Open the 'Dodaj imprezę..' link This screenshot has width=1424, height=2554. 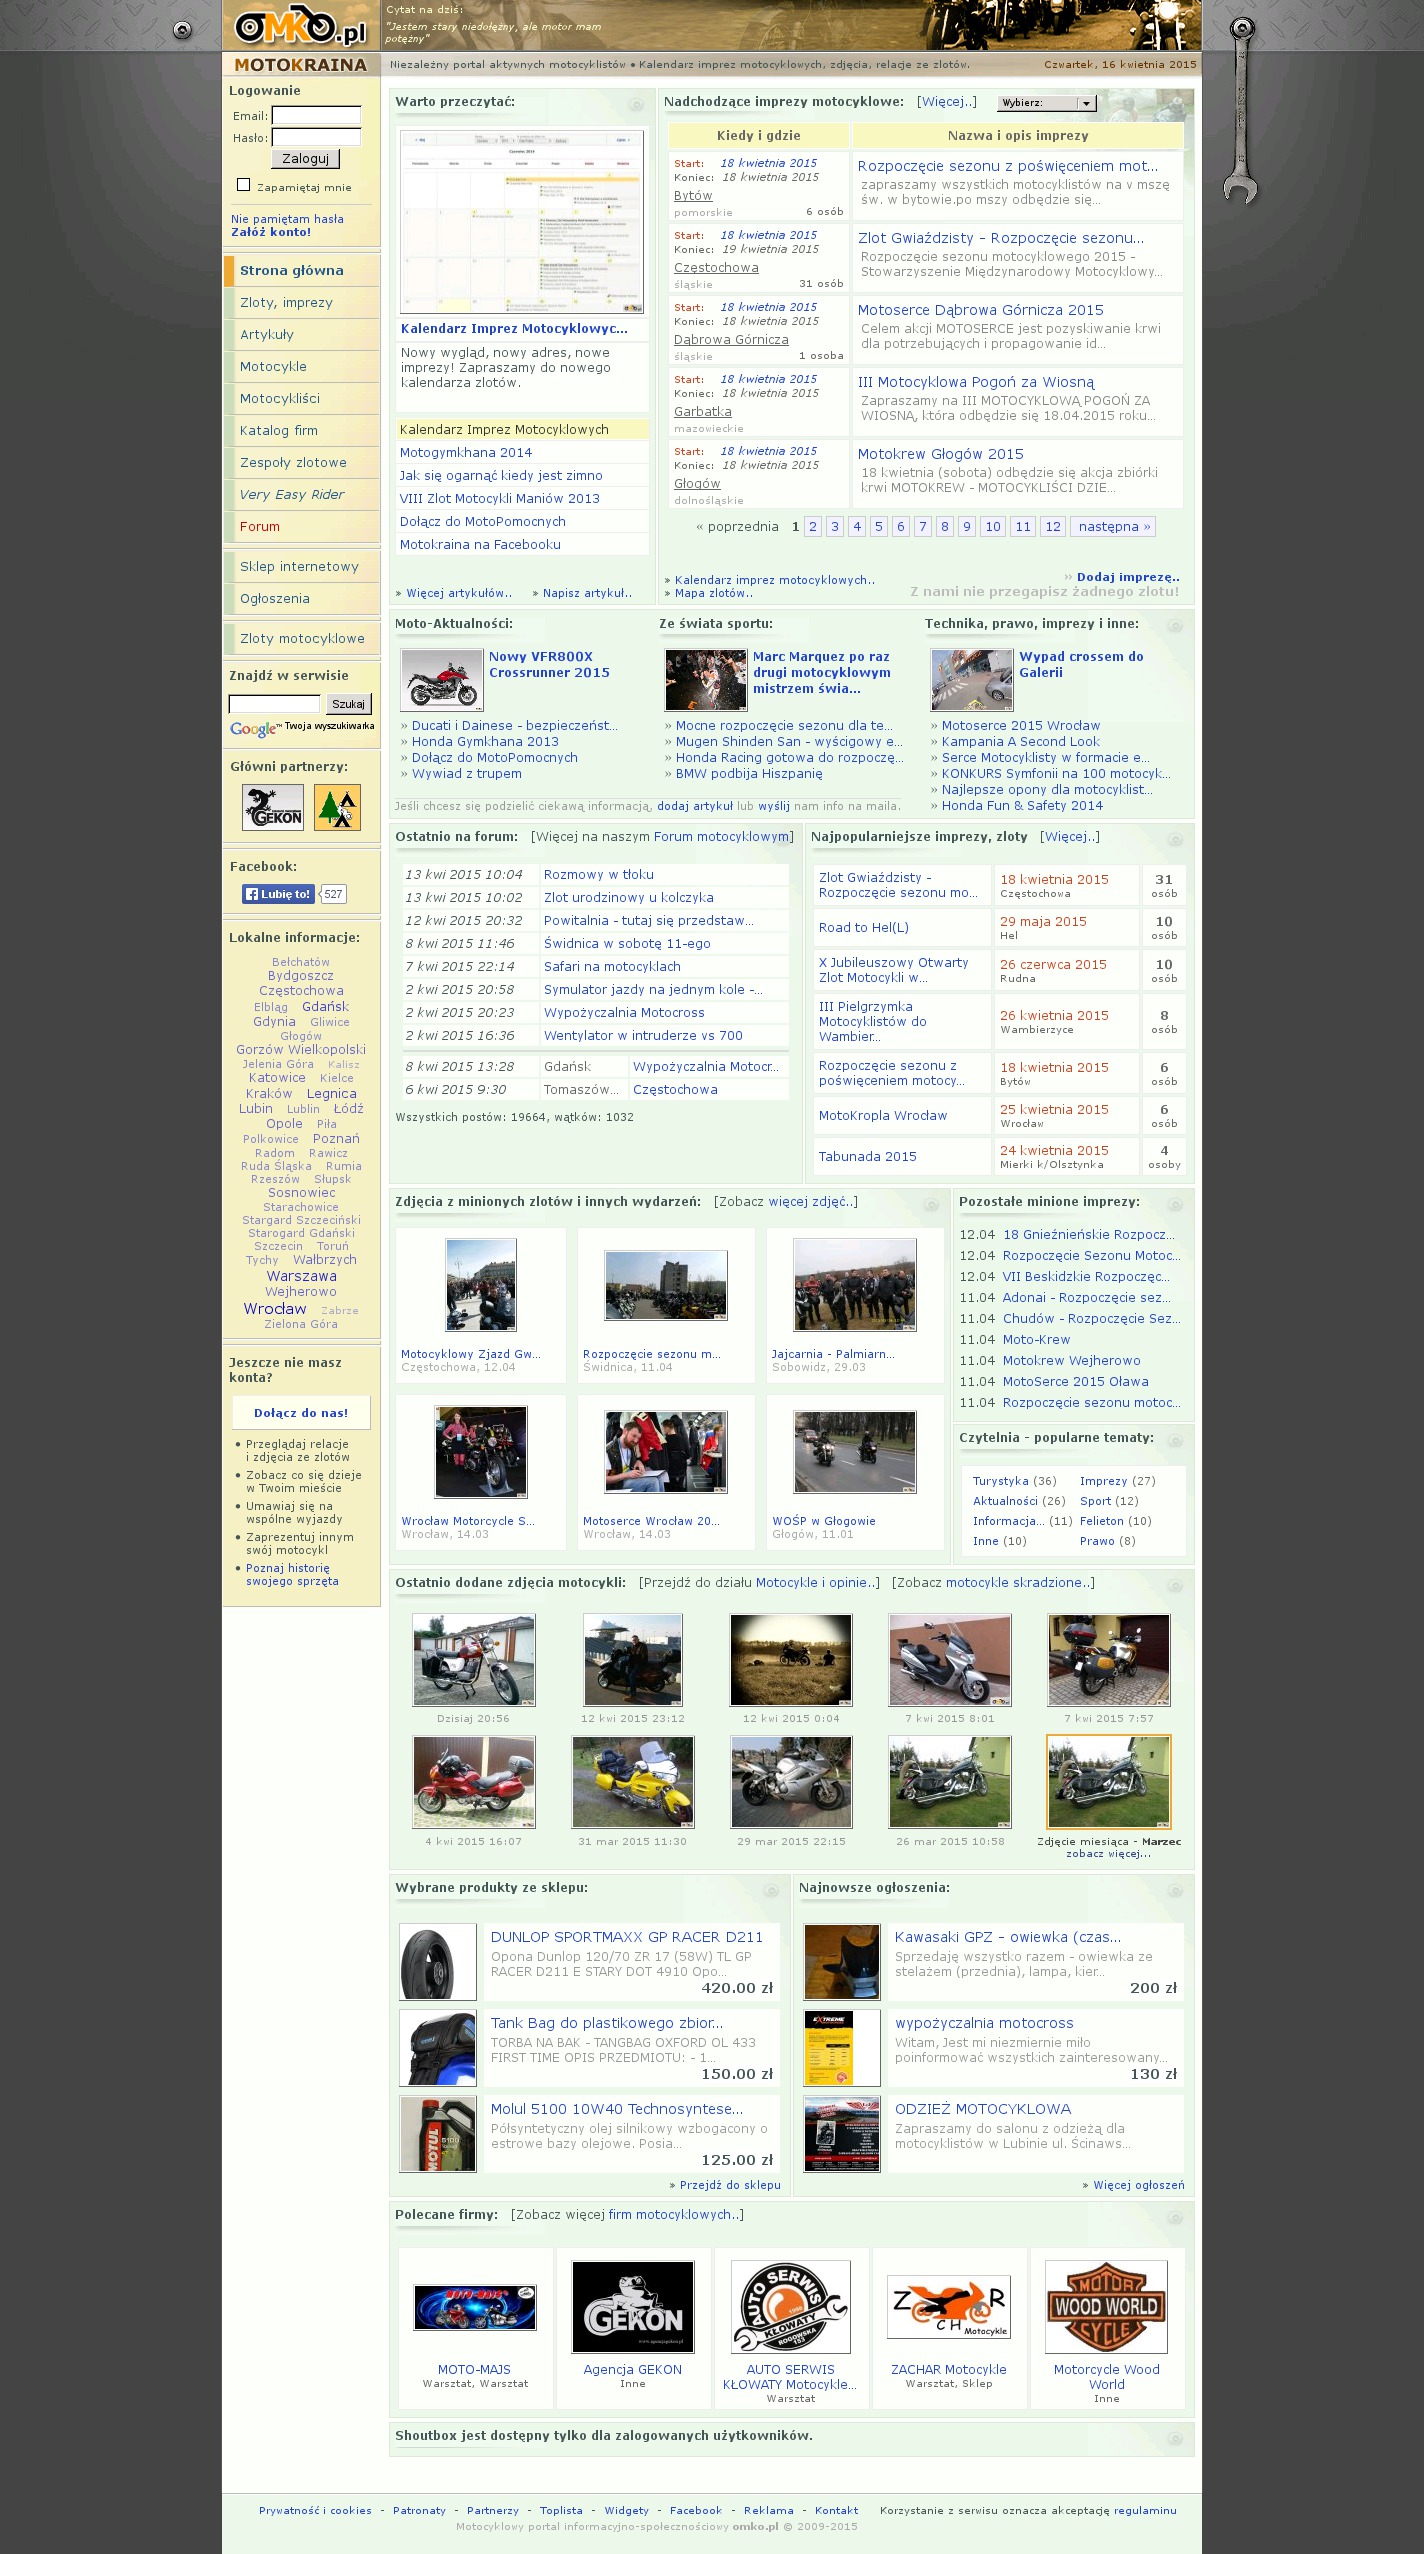1127,577
